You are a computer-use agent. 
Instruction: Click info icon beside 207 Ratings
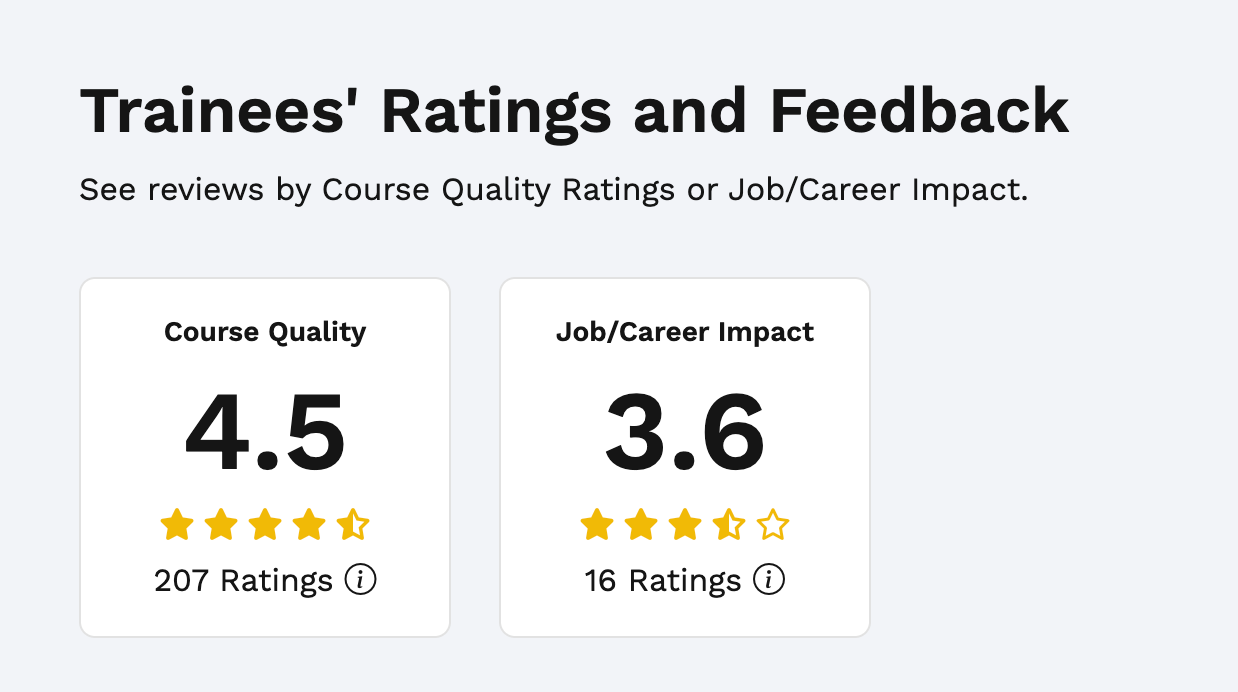click(360, 580)
